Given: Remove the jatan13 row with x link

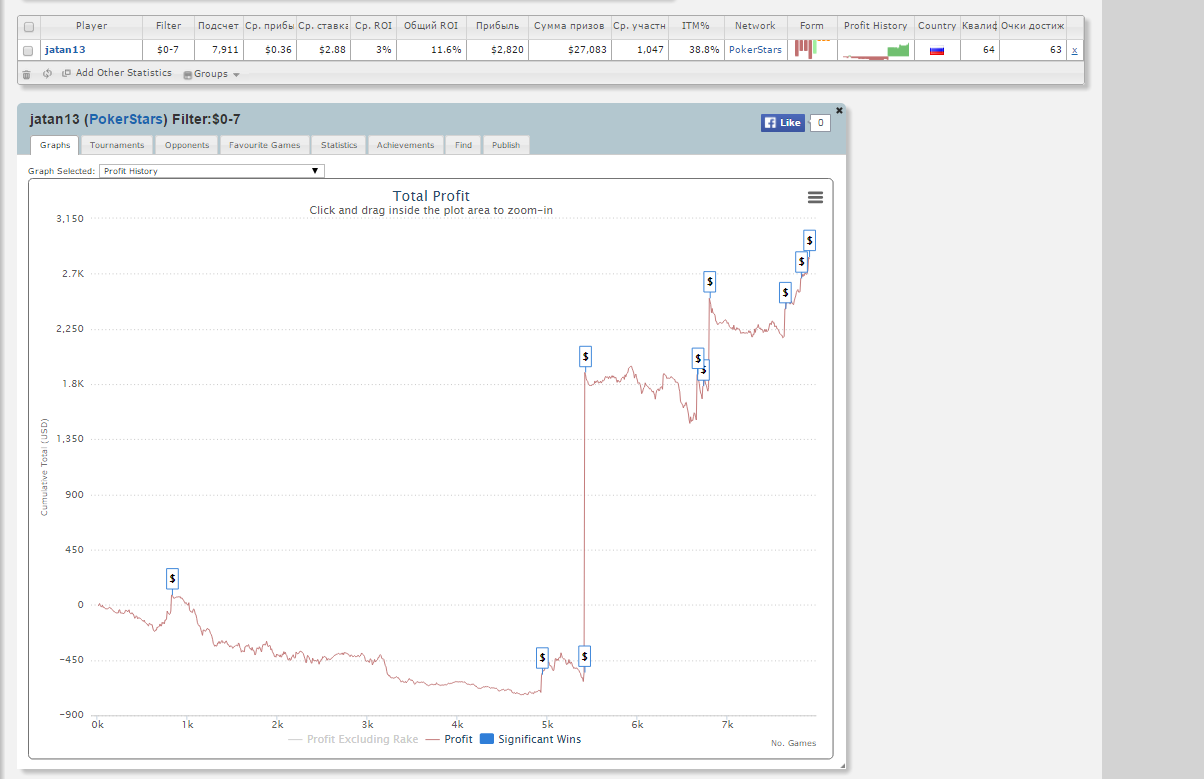Looking at the screenshot, I should click(1074, 50).
